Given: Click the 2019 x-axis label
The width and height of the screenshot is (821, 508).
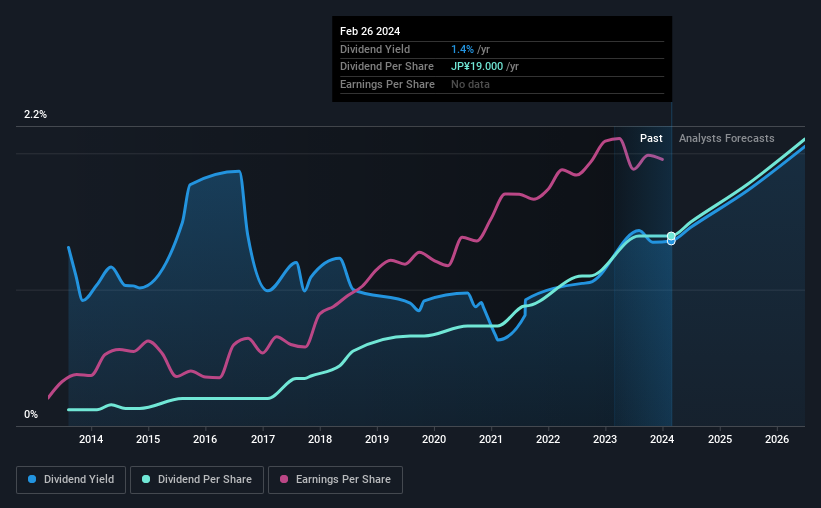Looking at the screenshot, I should pyautogui.click(x=377, y=439).
